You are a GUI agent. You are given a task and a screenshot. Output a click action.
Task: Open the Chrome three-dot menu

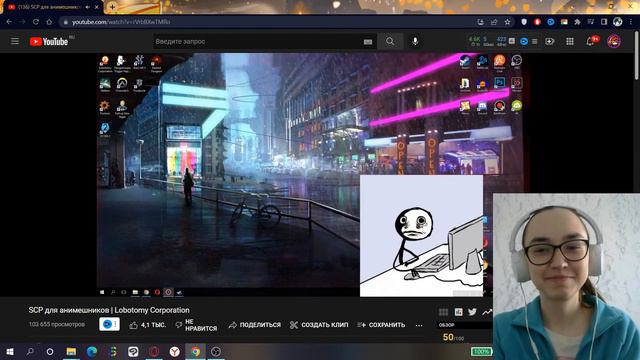coord(631,22)
